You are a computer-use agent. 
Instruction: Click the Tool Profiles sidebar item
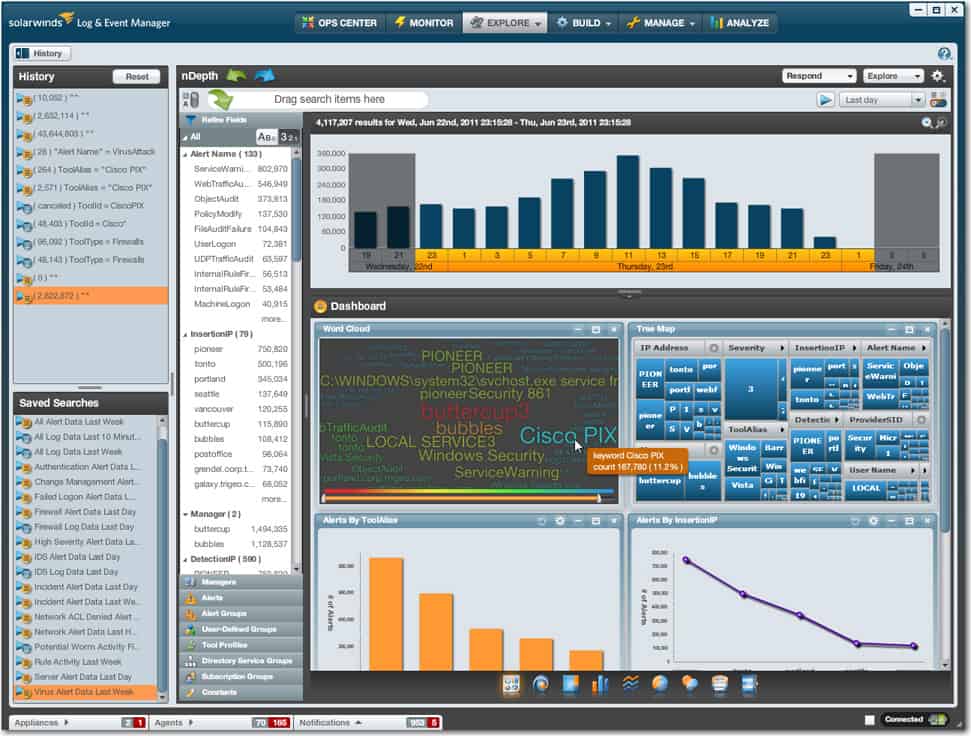218,644
